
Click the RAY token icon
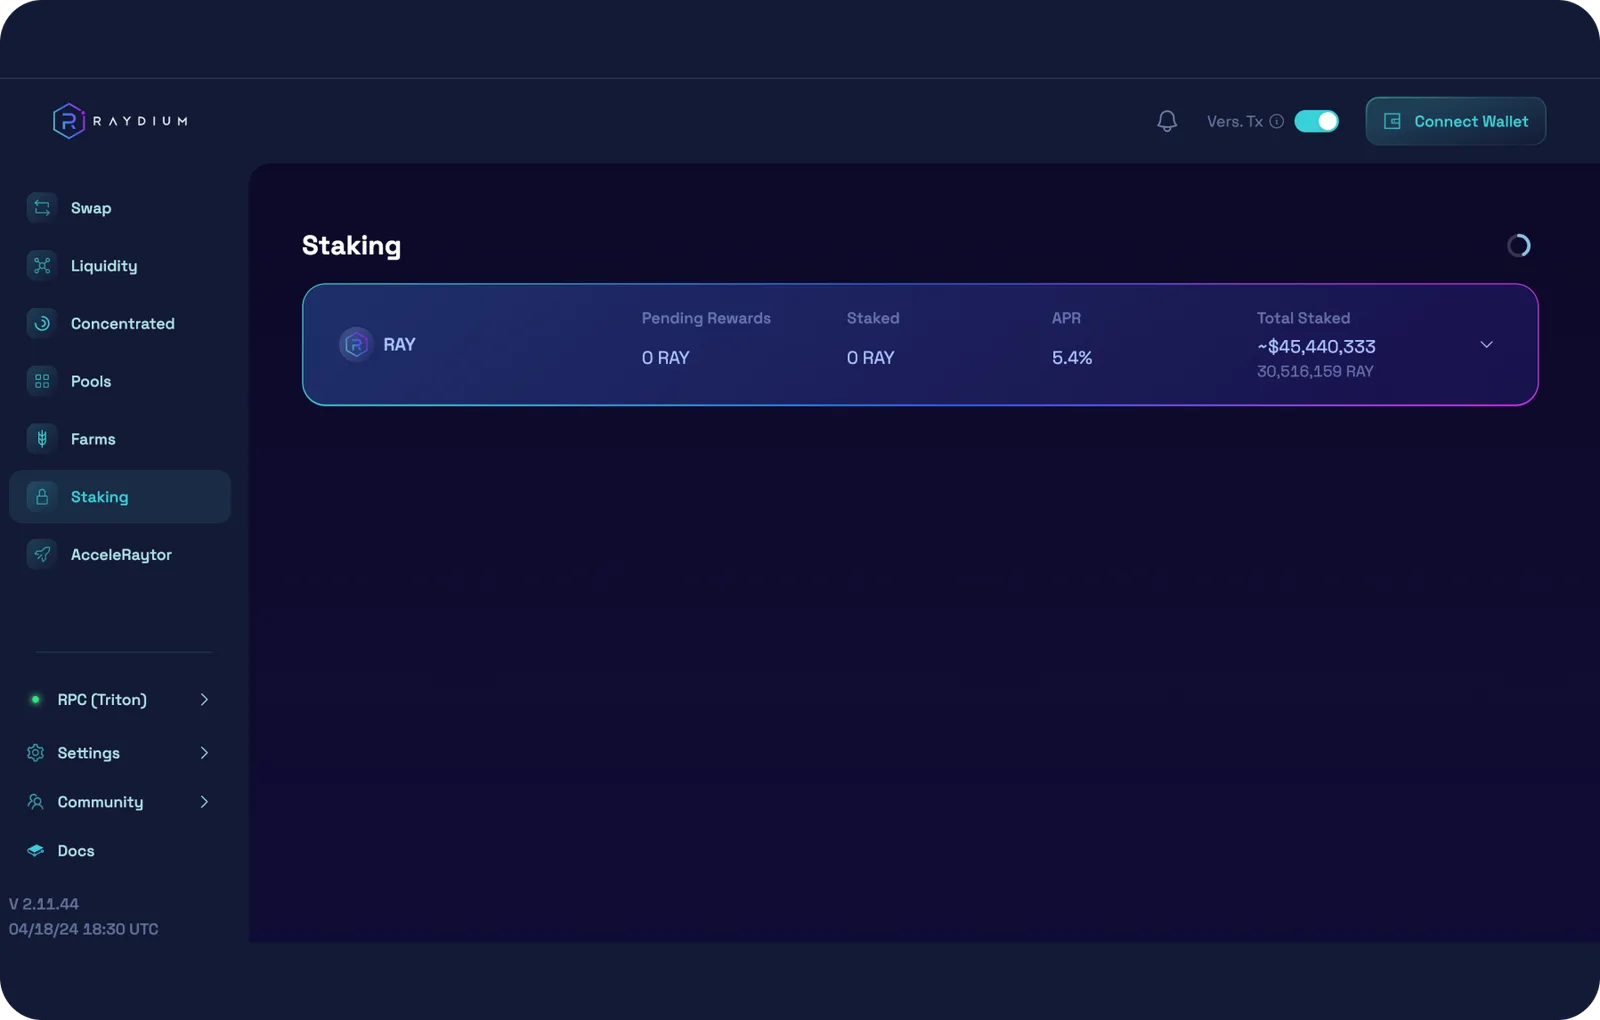(x=356, y=345)
